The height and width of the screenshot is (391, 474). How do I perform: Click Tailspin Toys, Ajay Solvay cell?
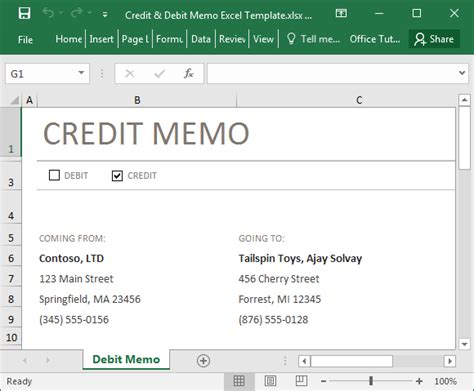point(300,258)
